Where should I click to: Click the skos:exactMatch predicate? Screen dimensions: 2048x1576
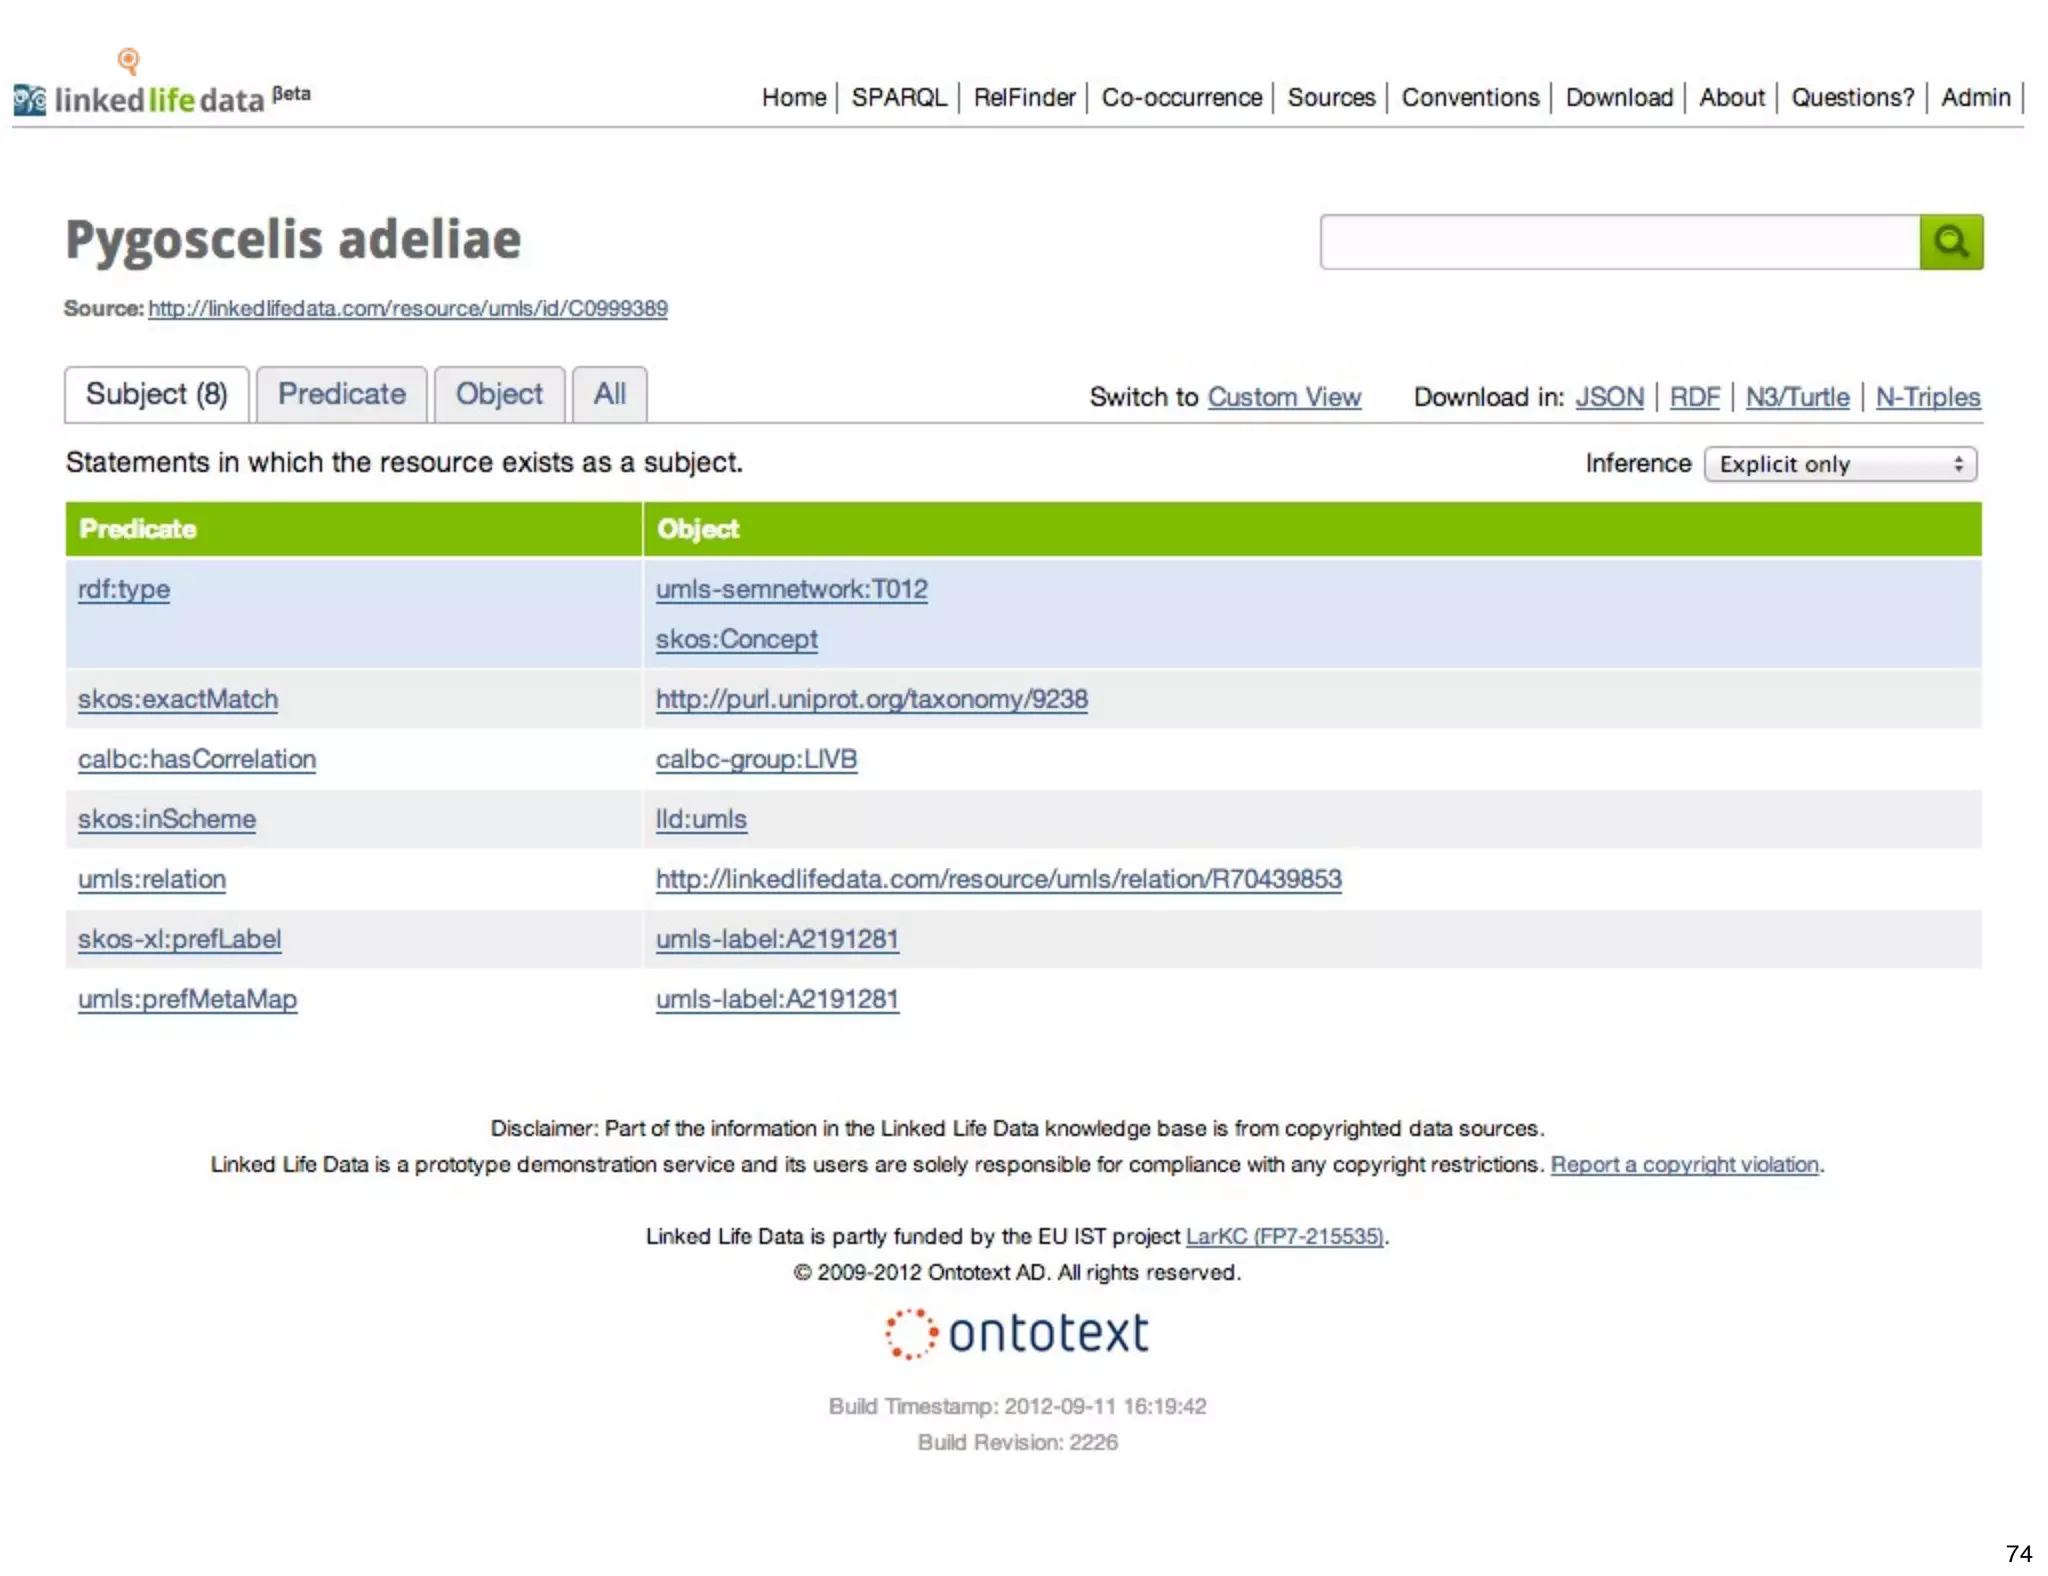[x=178, y=699]
